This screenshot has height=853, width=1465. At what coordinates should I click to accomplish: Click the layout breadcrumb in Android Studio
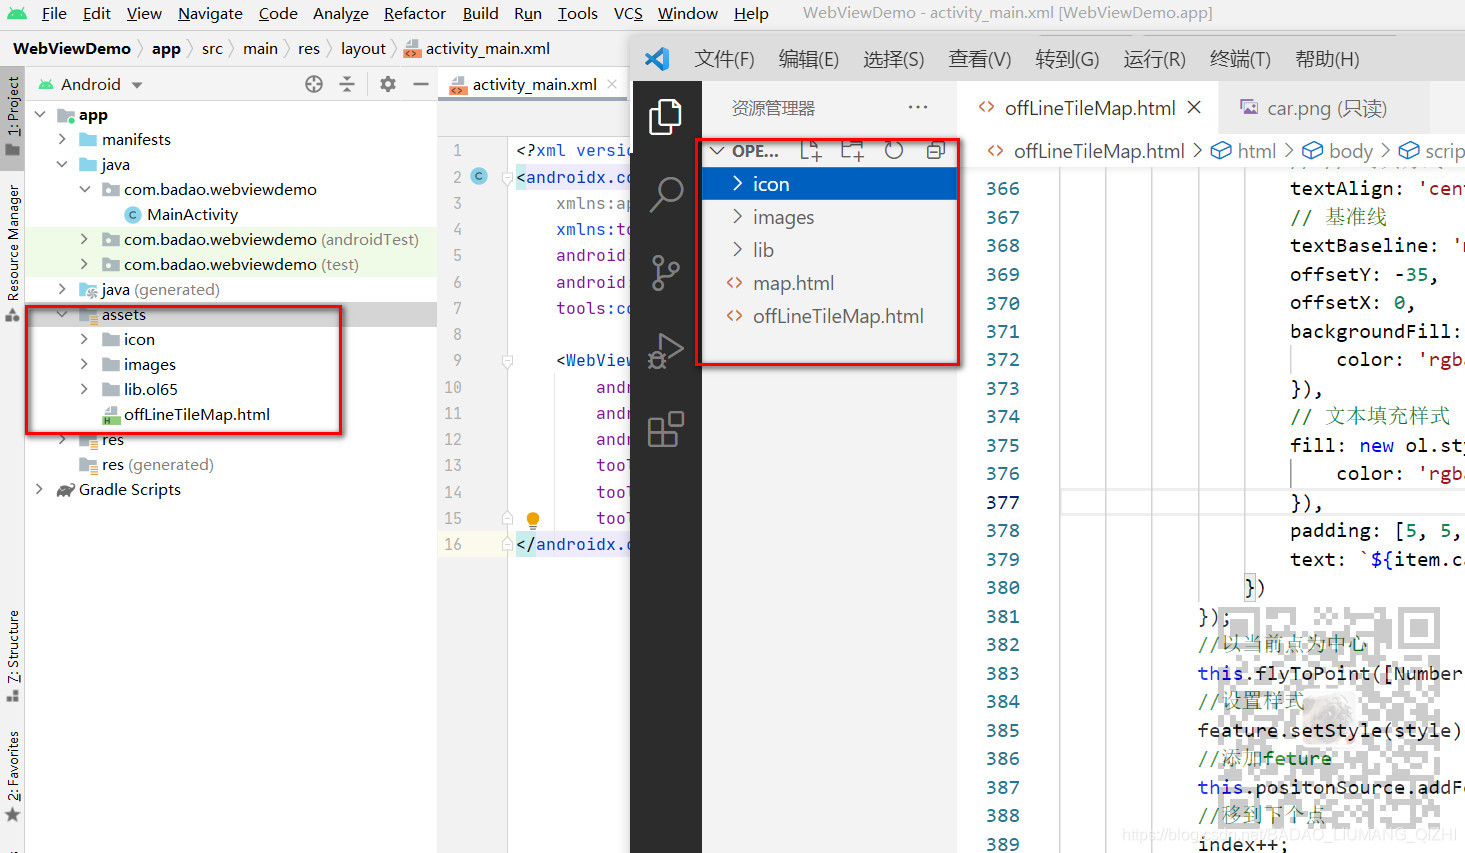pos(363,48)
